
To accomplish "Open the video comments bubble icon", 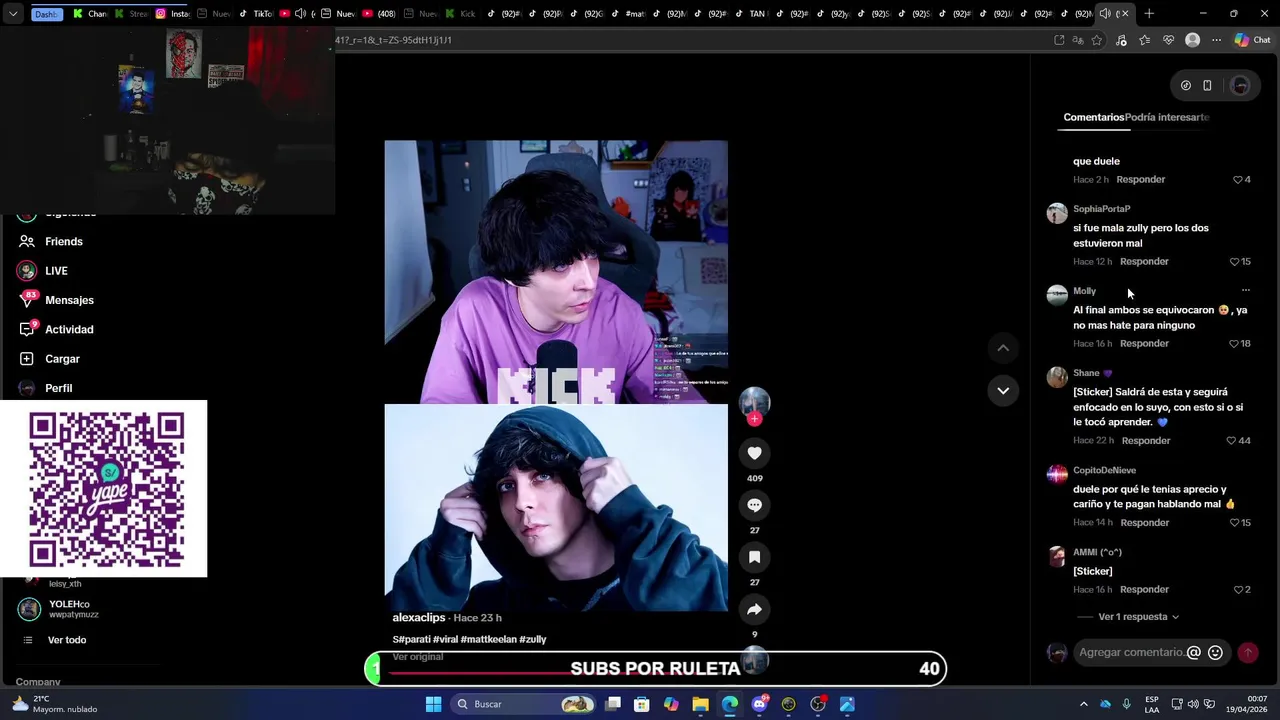I will (x=754, y=505).
